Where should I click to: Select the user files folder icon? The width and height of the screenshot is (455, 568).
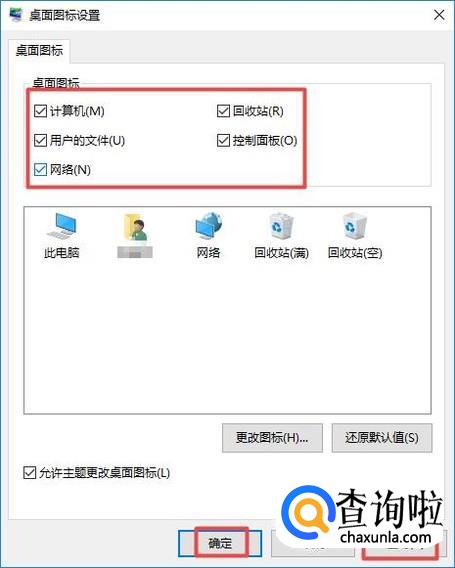click(135, 227)
